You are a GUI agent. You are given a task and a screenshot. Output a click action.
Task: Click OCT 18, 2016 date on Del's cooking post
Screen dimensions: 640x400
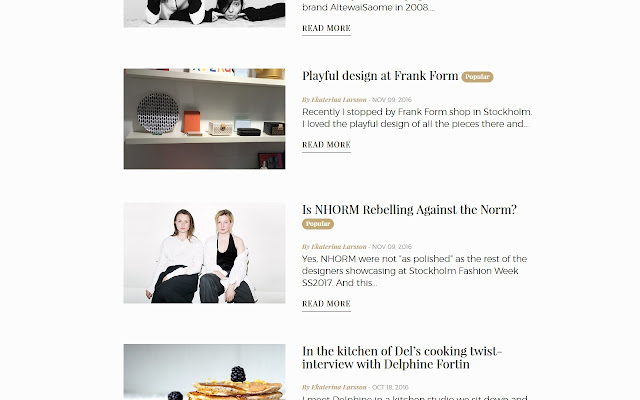click(390, 387)
